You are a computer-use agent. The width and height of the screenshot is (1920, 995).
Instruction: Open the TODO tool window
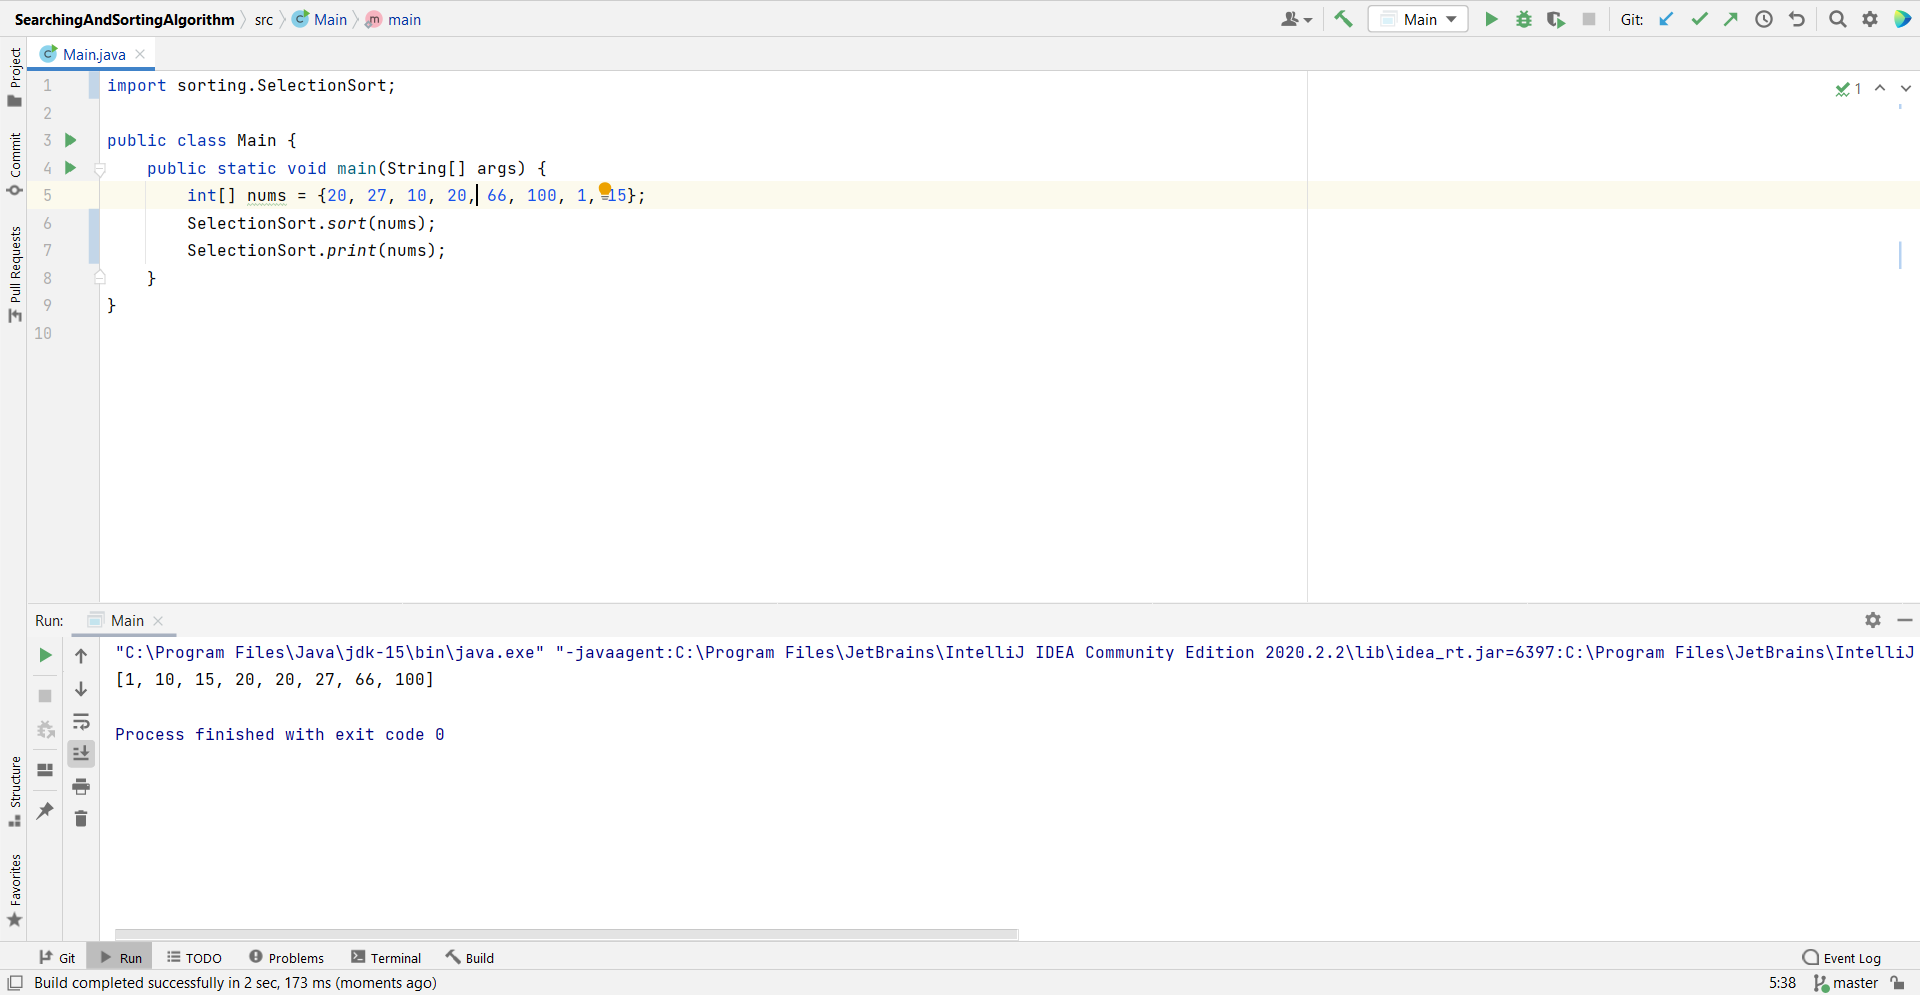coord(194,957)
